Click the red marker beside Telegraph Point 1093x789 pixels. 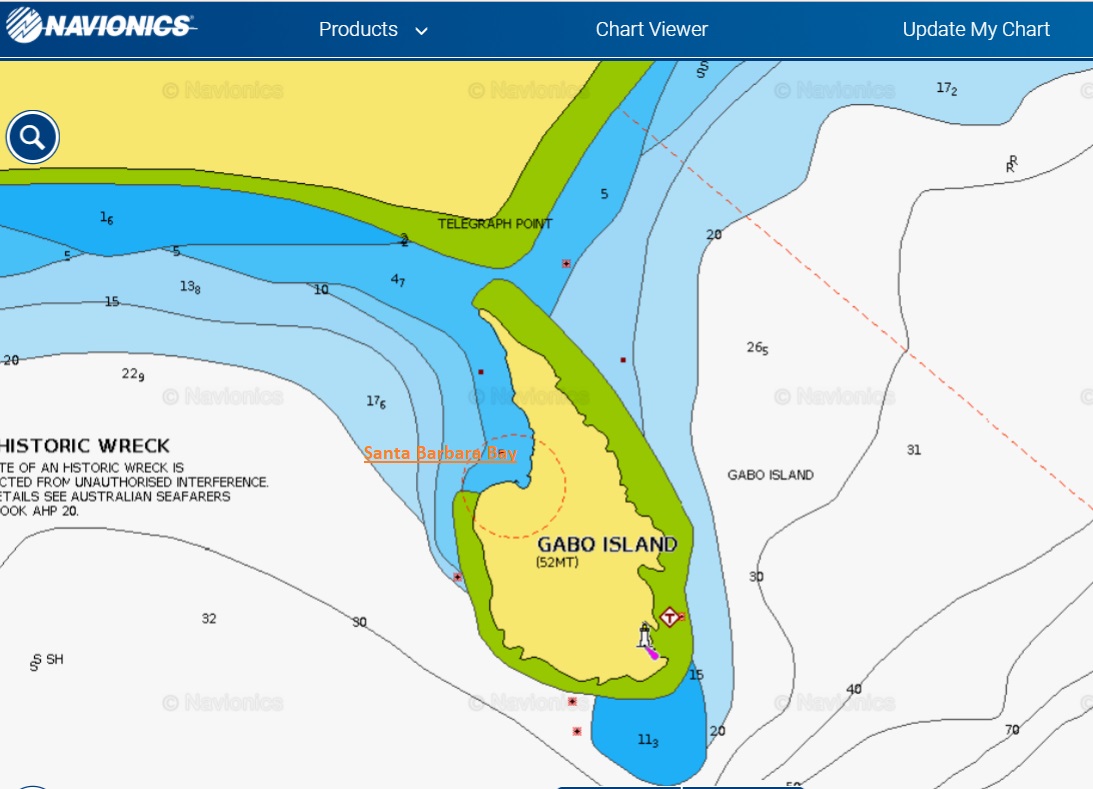click(x=566, y=264)
